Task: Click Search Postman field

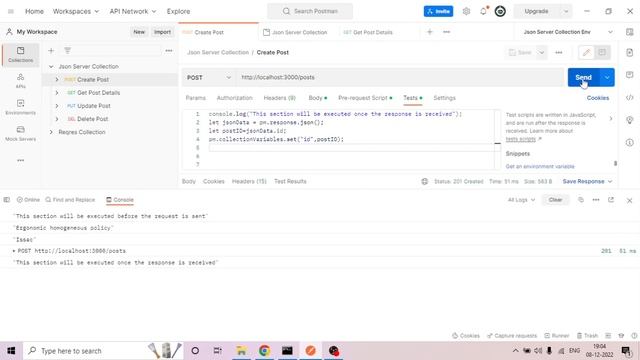Action: click(310, 11)
